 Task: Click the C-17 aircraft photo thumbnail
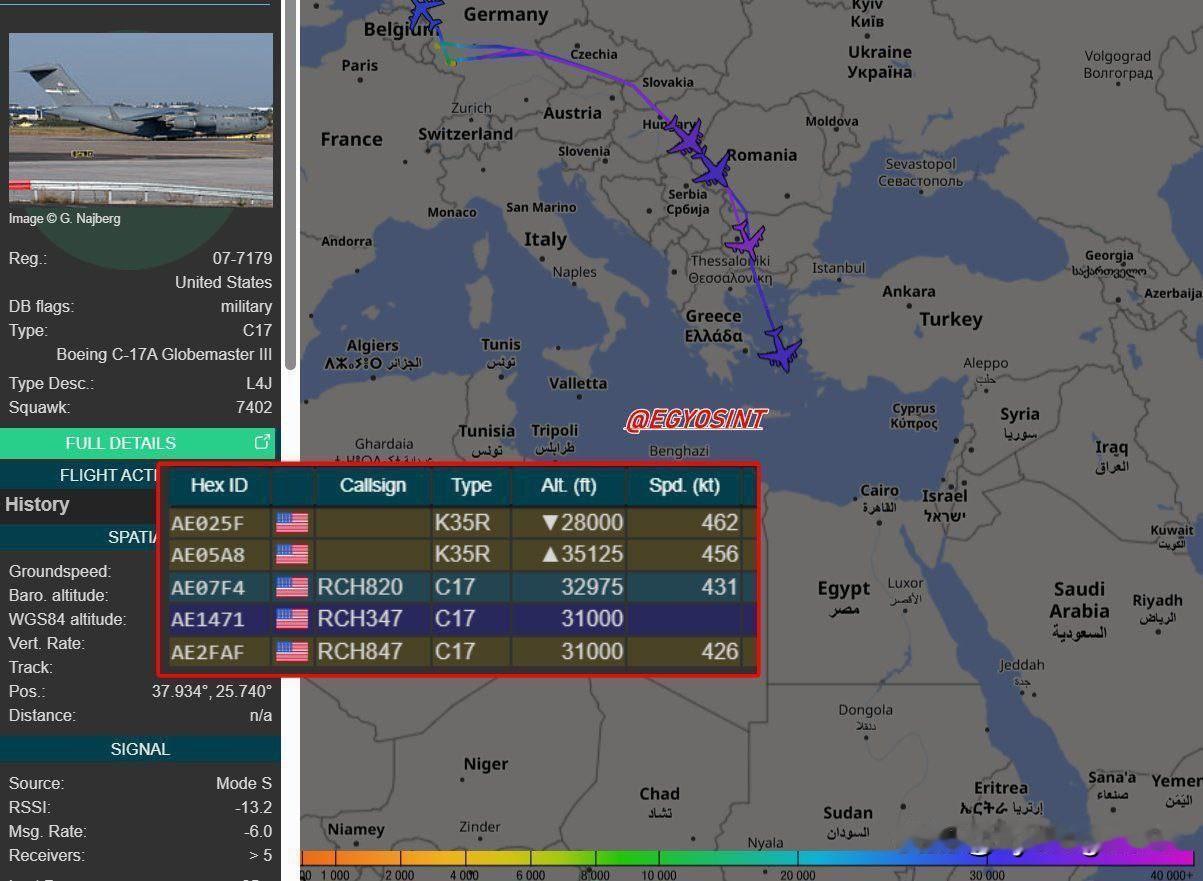pos(141,119)
